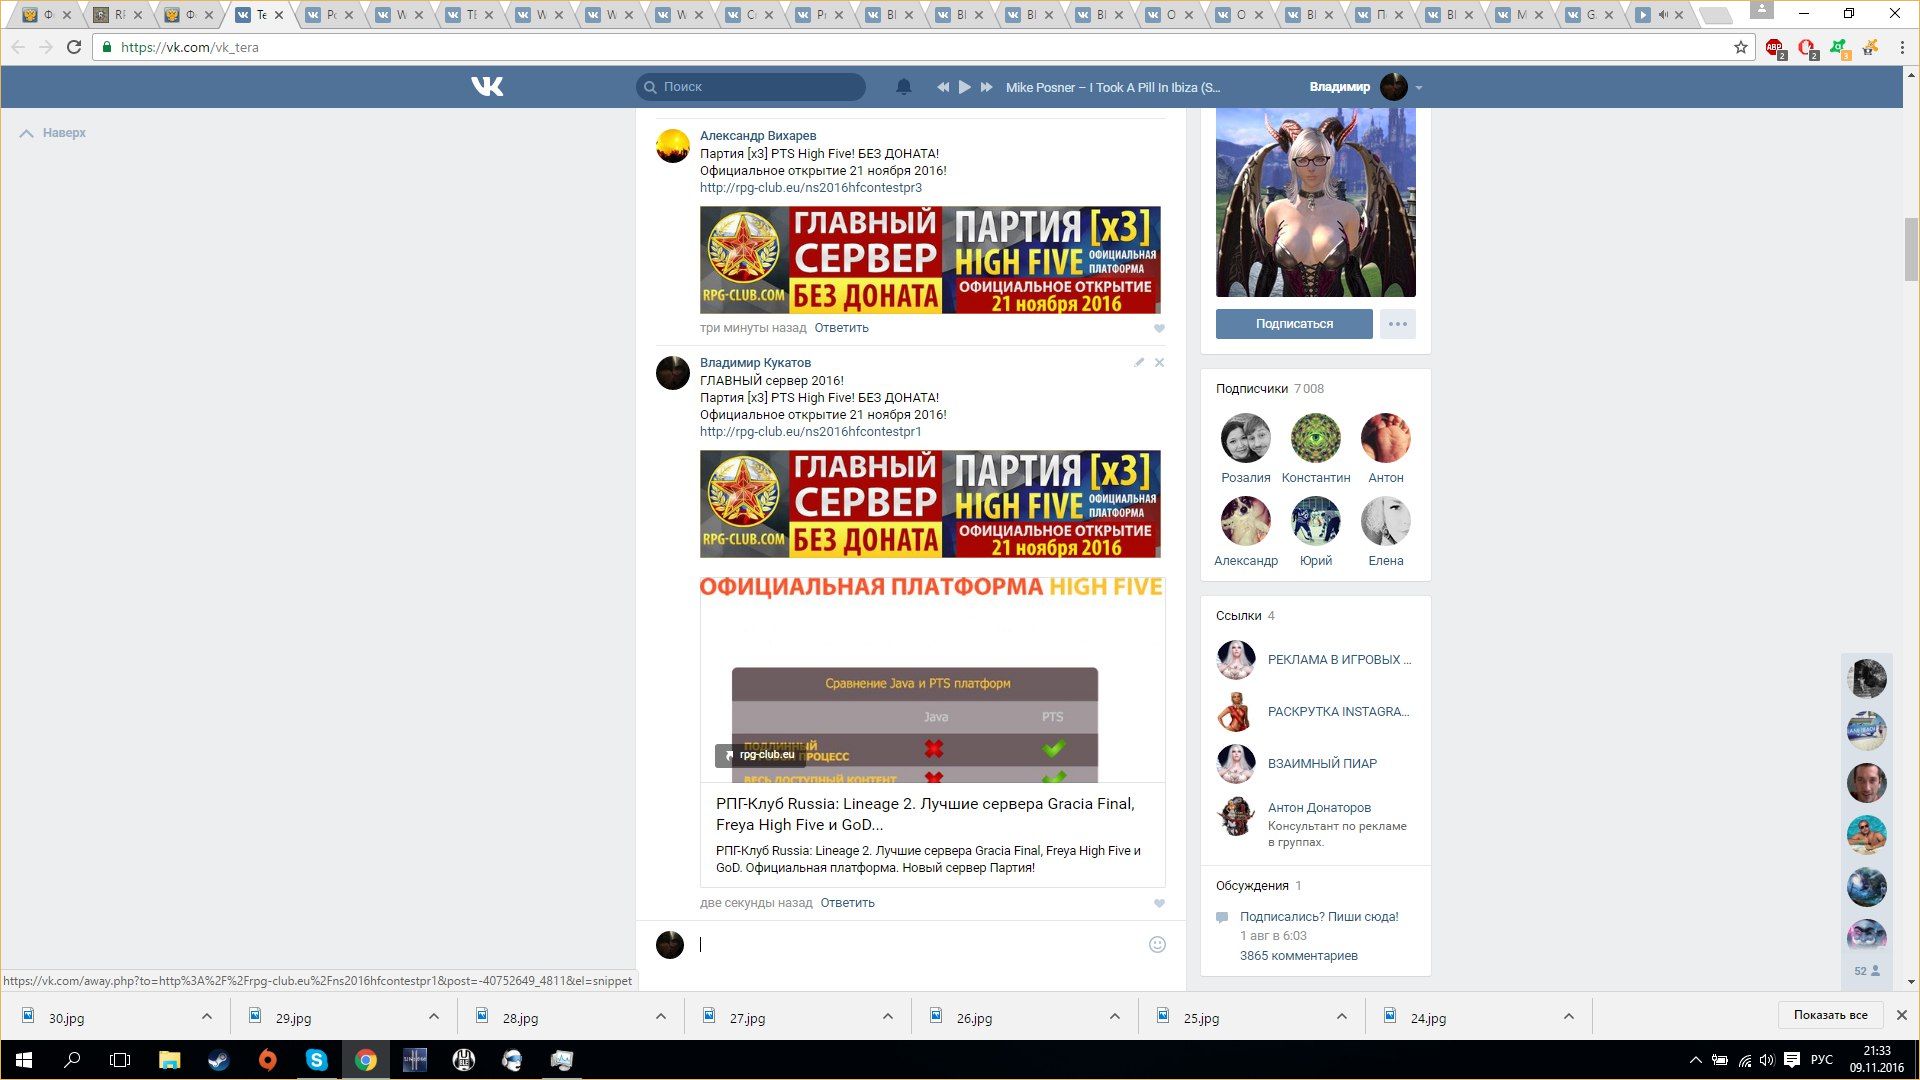Skip to previous track in header player
Screen dimensions: 1920x1080
pos(942,87)
